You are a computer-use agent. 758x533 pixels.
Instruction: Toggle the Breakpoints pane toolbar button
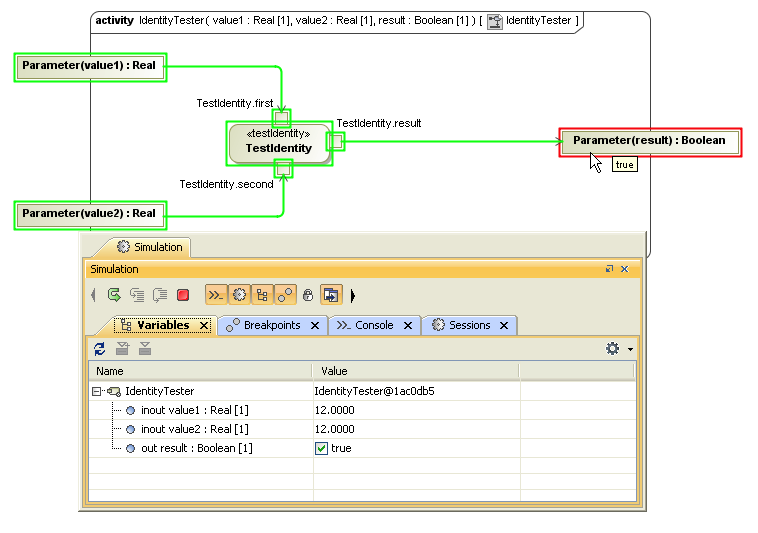285,295
